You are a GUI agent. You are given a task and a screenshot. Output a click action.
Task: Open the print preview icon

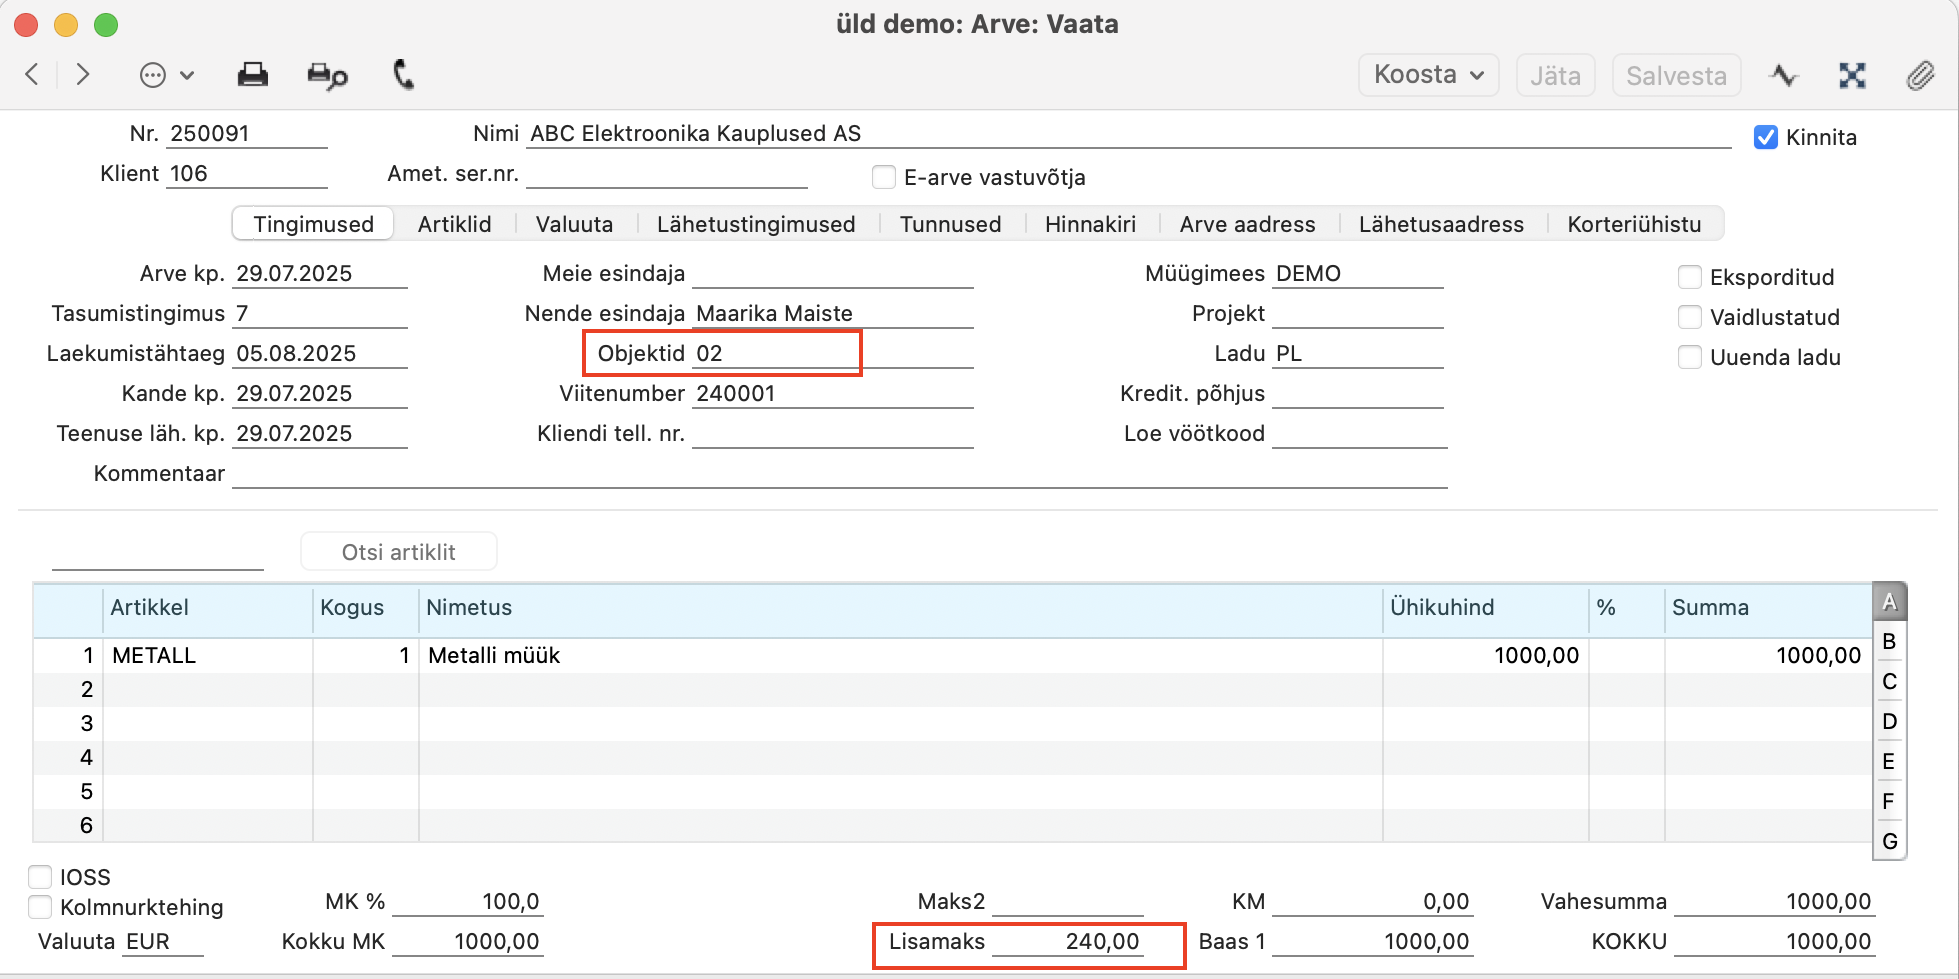point(327,75)
